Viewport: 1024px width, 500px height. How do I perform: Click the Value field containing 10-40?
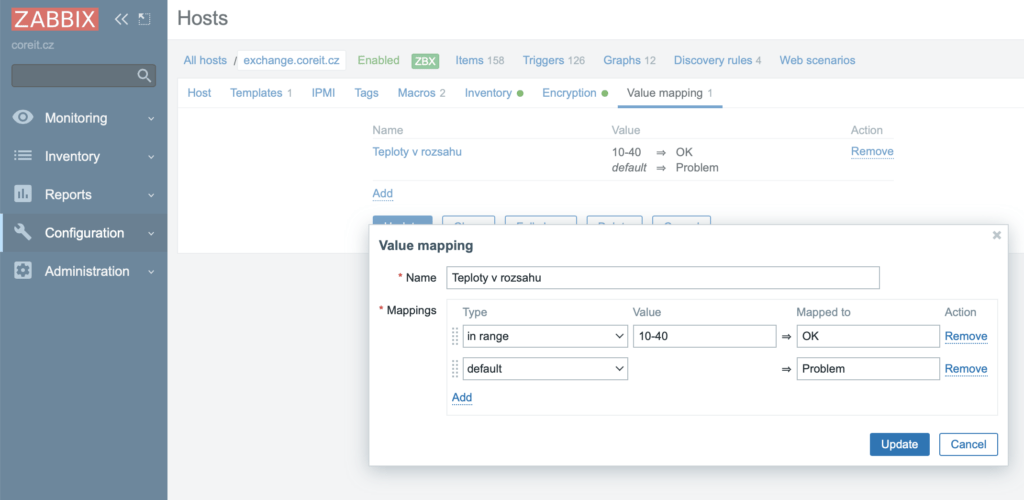point(705,337)
